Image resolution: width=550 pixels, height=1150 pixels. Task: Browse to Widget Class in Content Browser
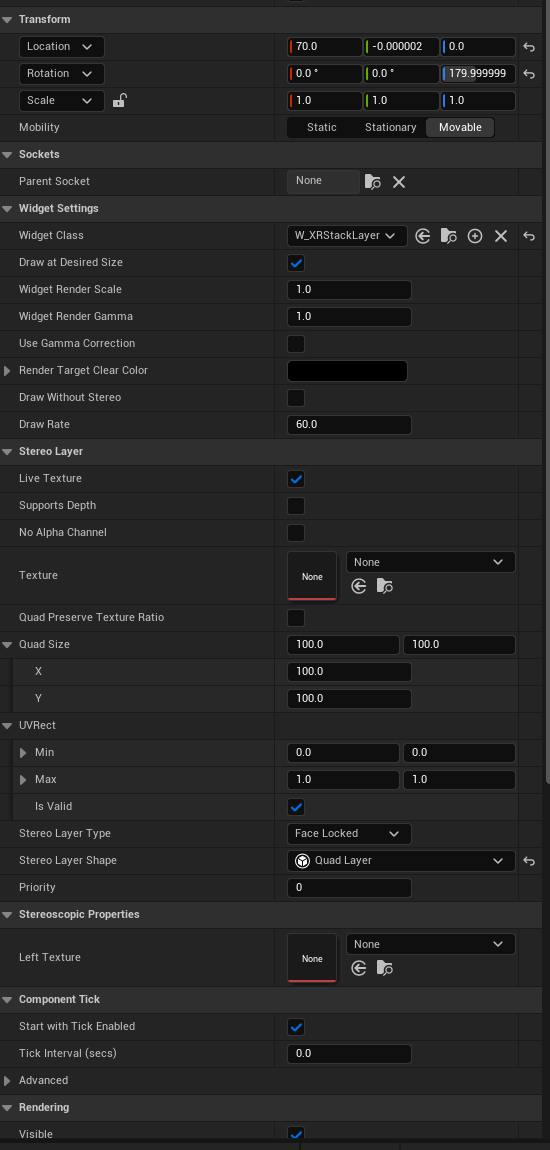tap(449, 236)
